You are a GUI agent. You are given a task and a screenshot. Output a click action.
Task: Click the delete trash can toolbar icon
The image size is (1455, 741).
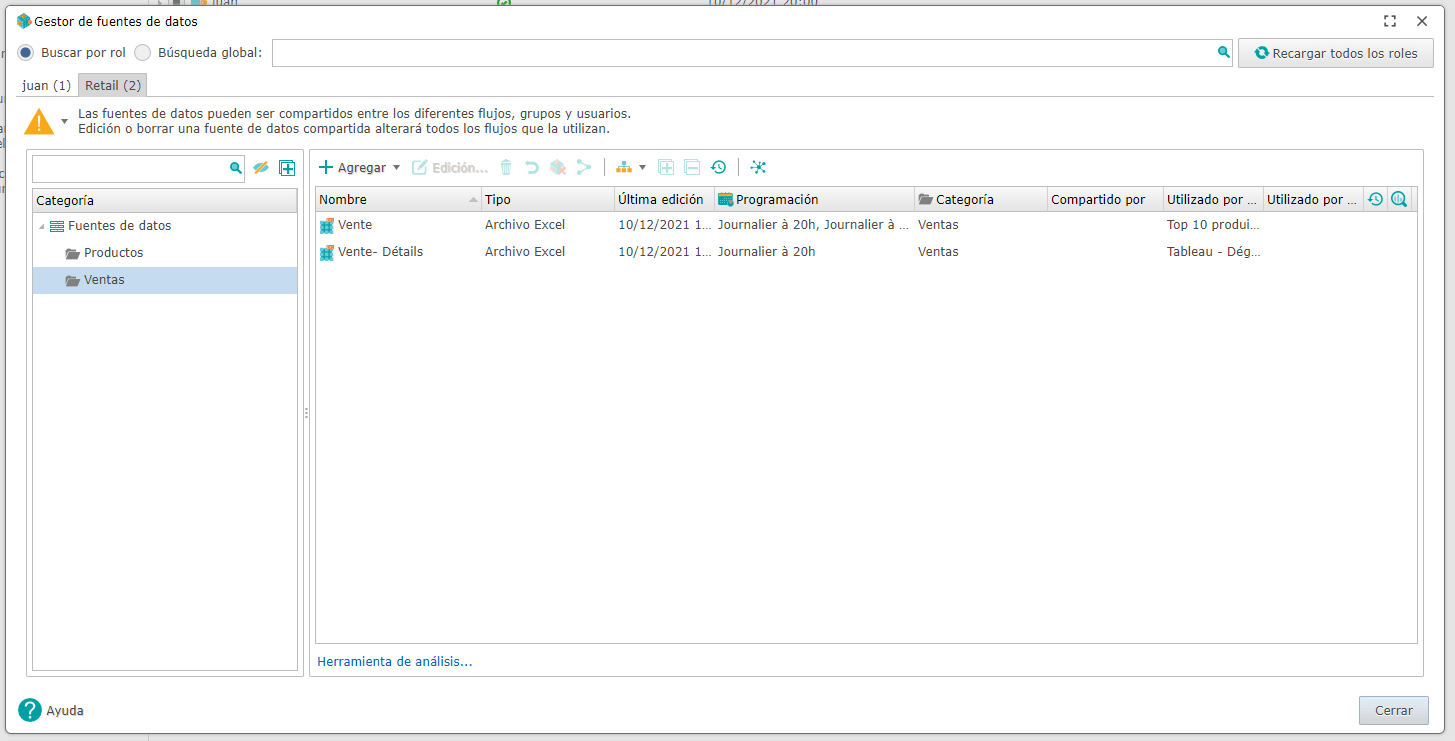[x=506, y=168]
